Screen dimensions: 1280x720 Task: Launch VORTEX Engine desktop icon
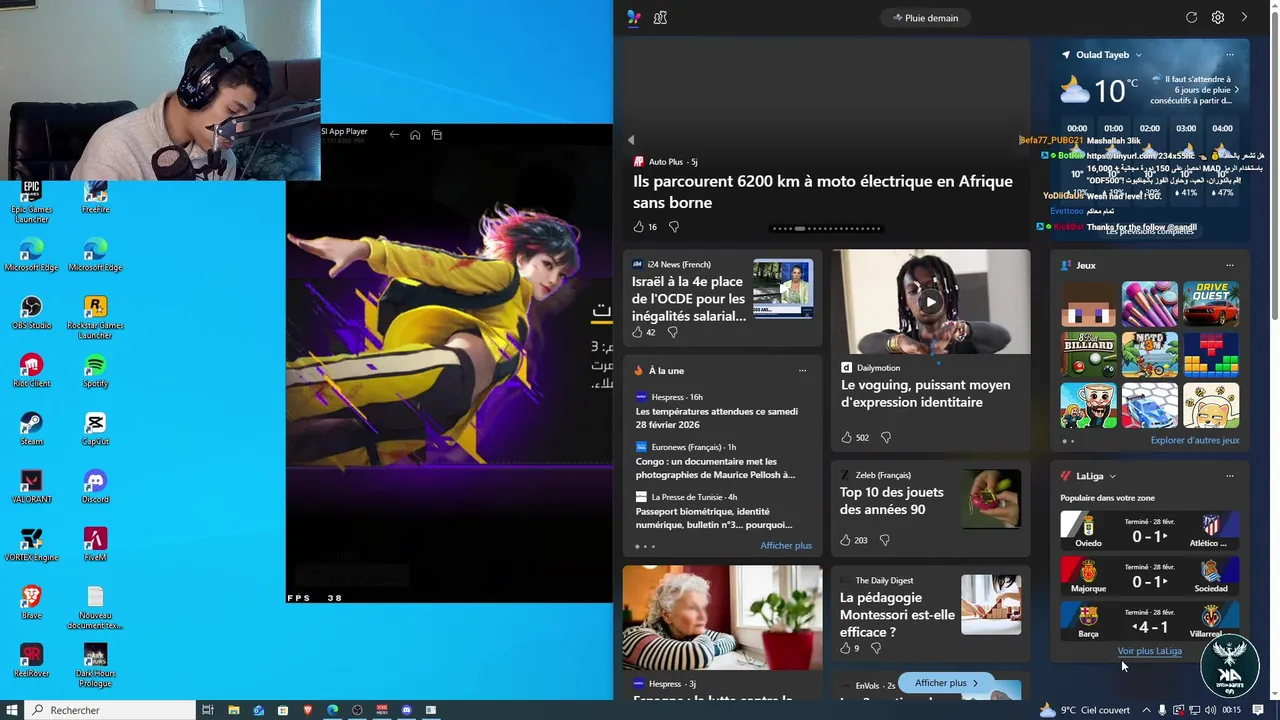tap(31, 544)
